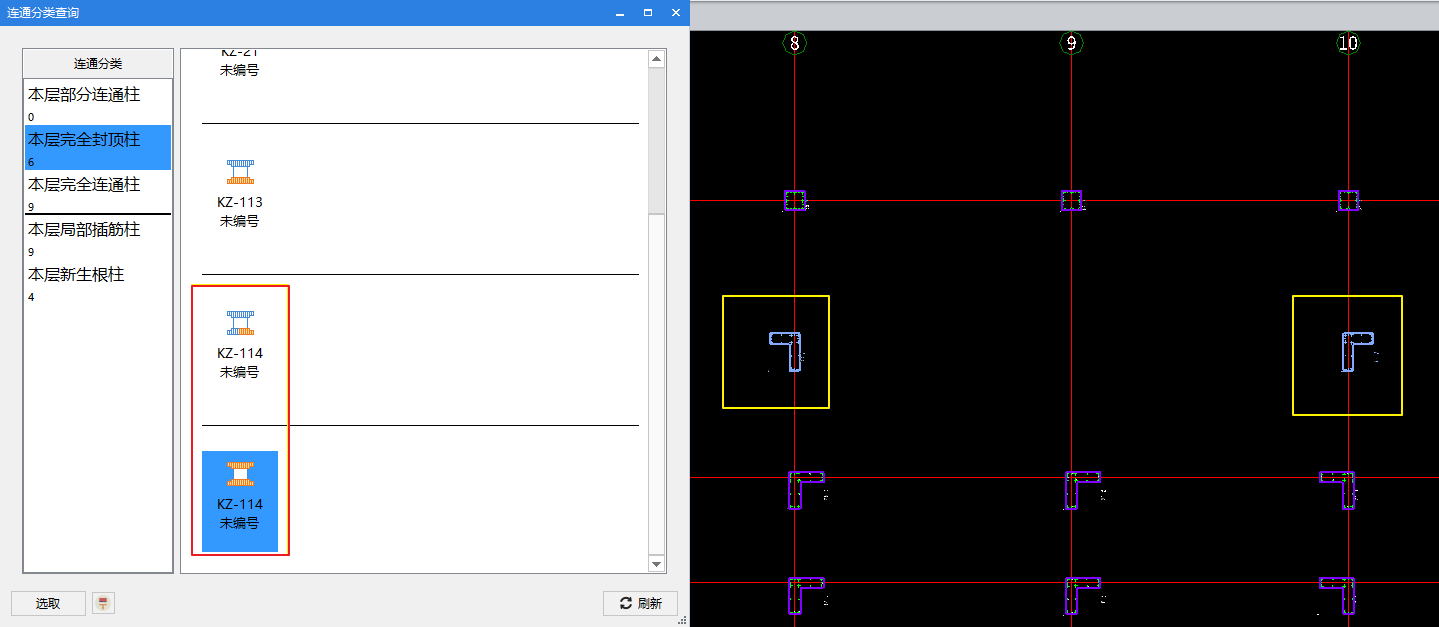Select the blue-highlighted KZ-114 column item
This screenshot has width=1439, height=627.
point(240,500)
